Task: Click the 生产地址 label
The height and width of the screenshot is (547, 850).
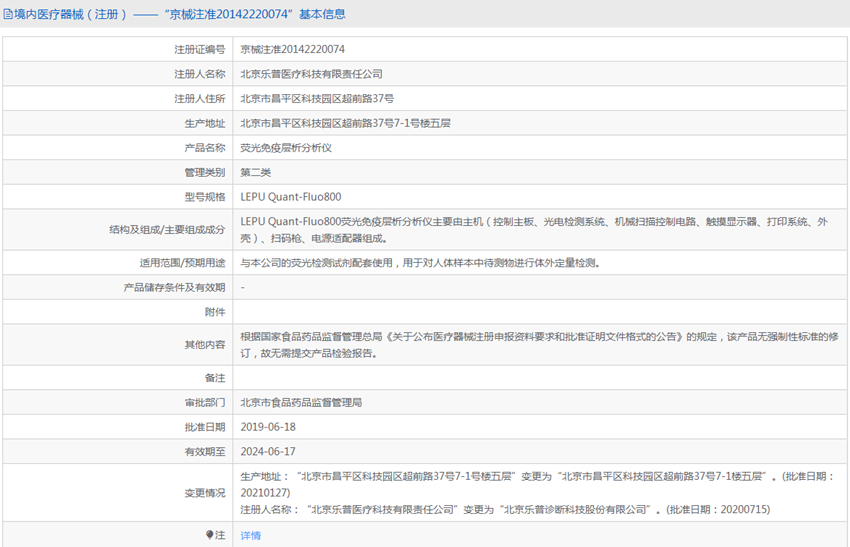Action: (204, 123)
